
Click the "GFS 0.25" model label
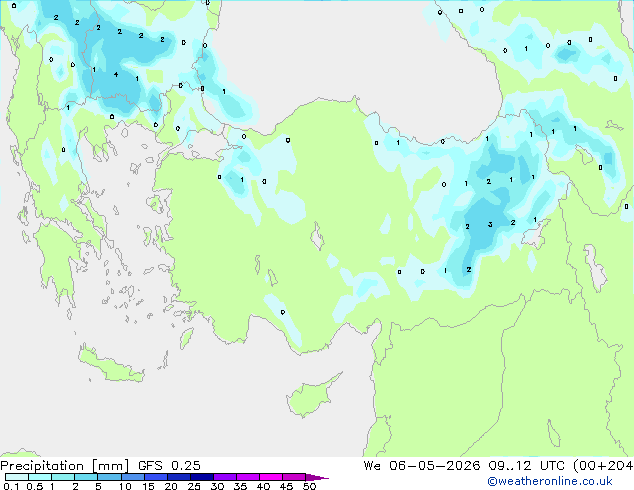pos(169,466)
